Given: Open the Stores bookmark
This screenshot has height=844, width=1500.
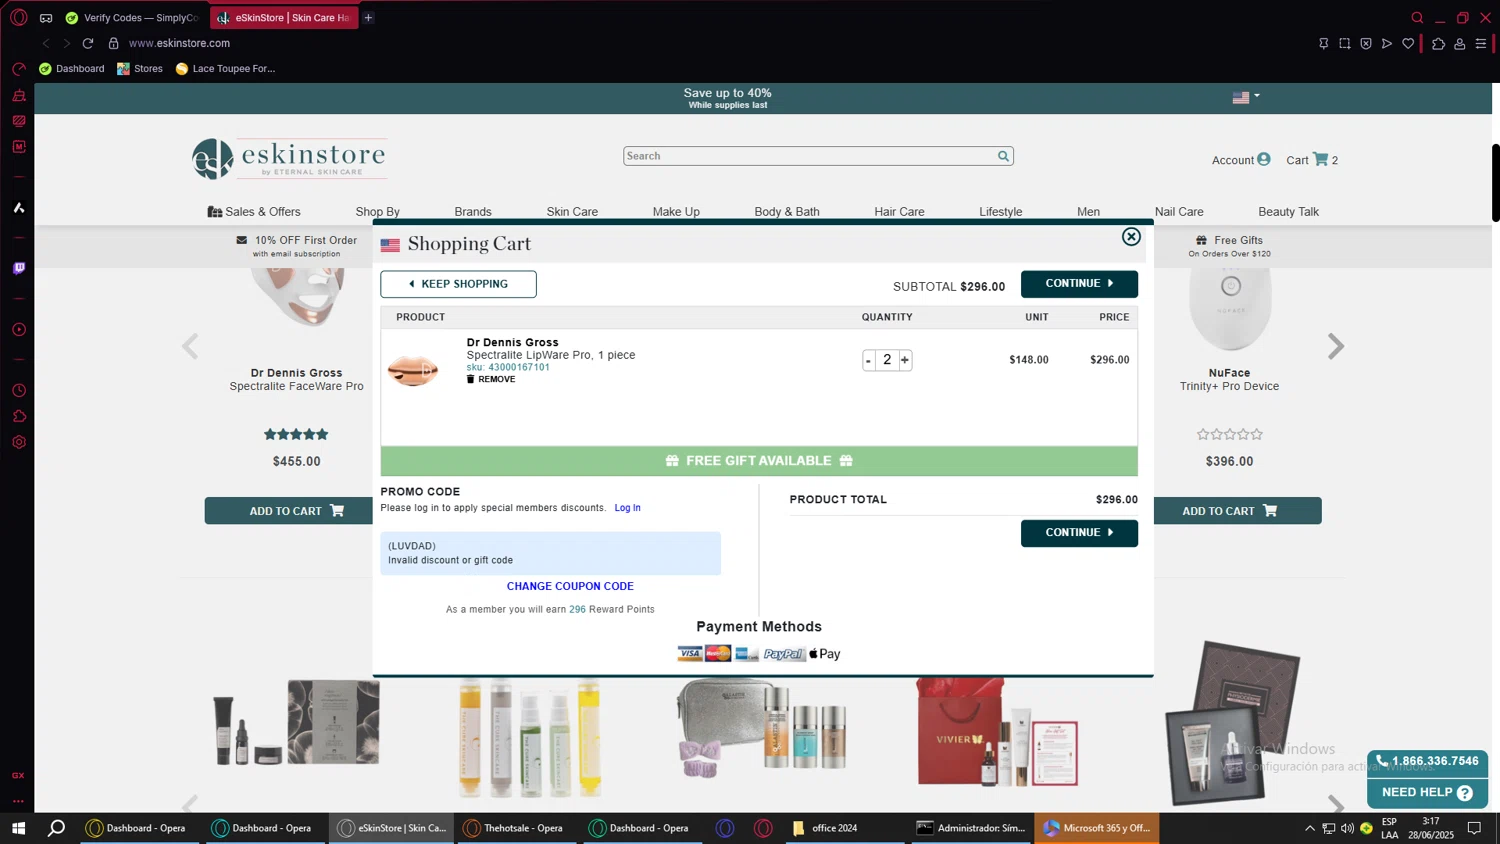Looking at the screenshot, I should [139, 69].
